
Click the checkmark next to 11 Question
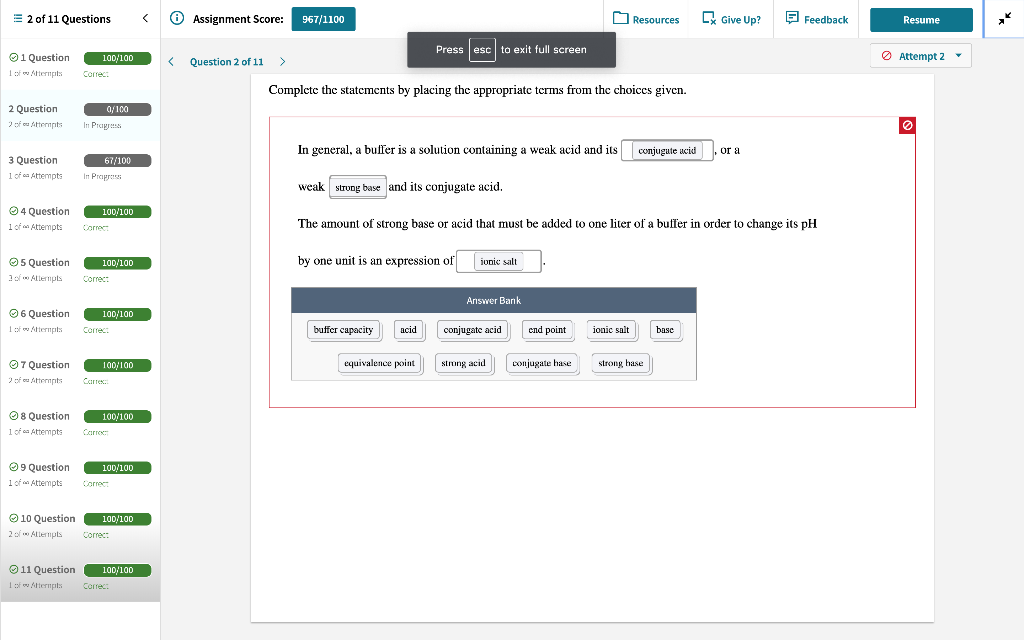(12, 569)
